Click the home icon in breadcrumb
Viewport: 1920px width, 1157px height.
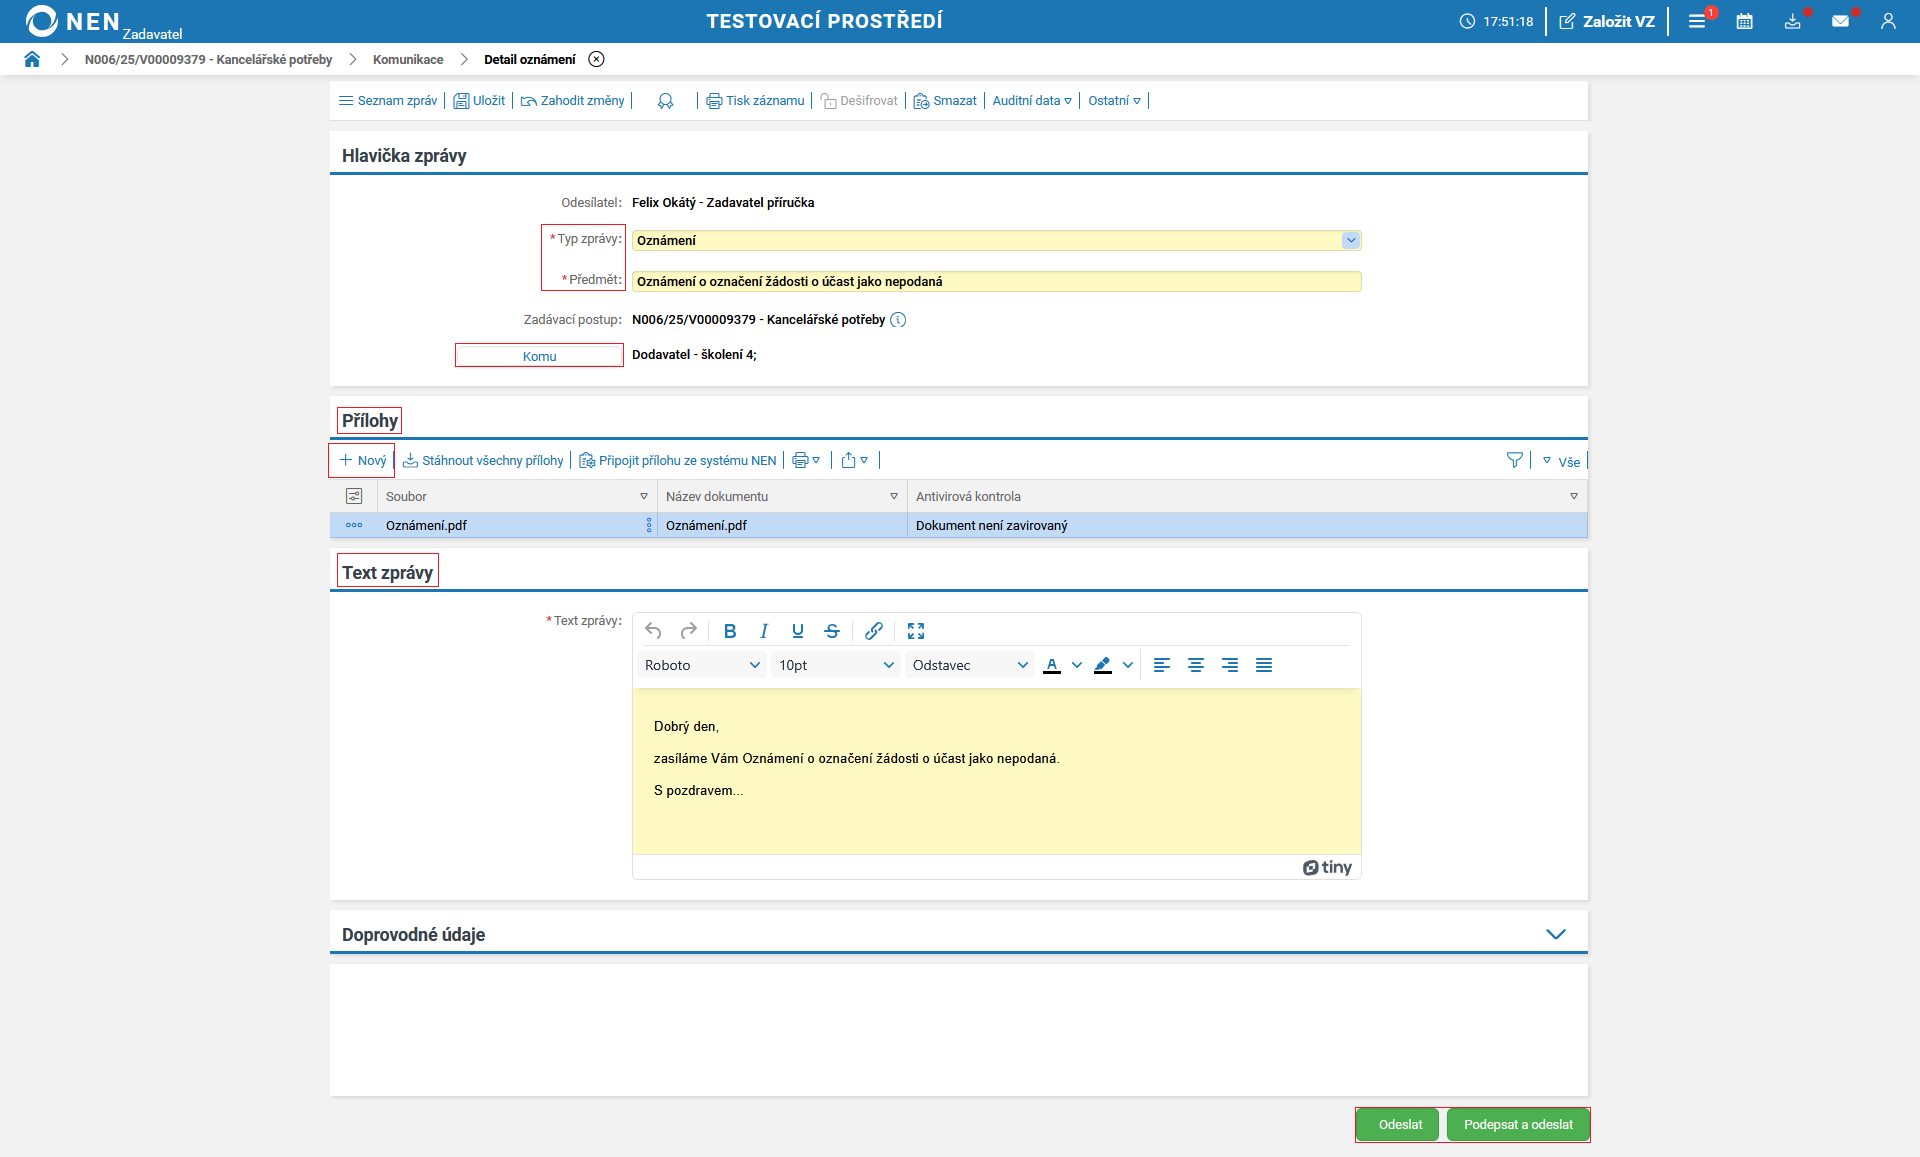[x=32, y=59]
